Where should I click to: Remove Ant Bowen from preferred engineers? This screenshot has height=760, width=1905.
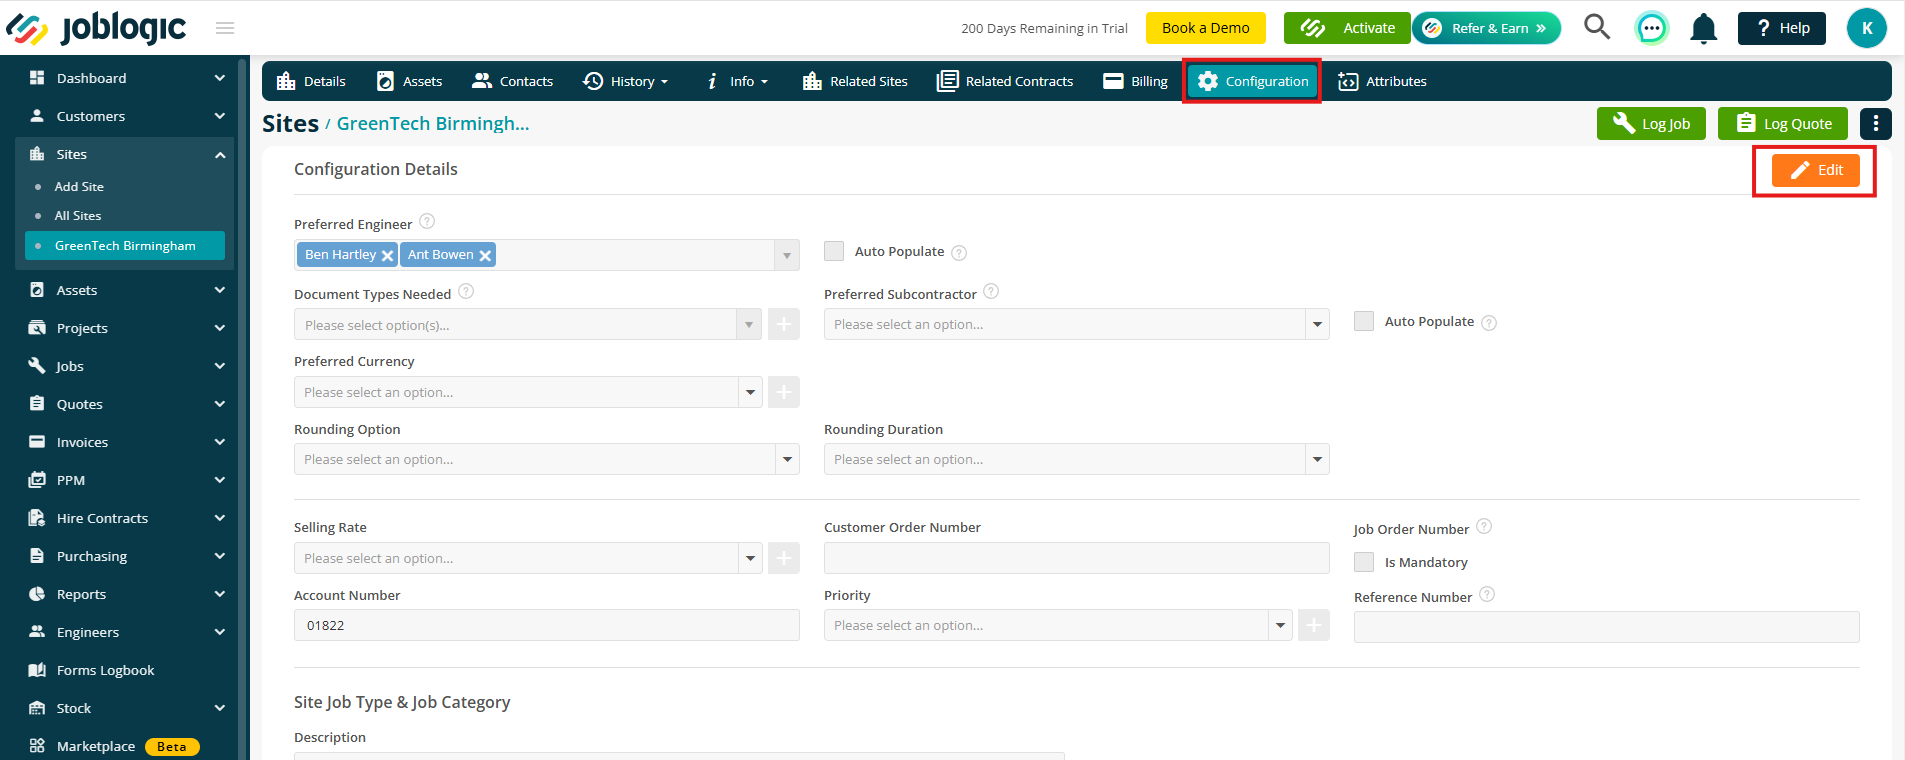485,256
